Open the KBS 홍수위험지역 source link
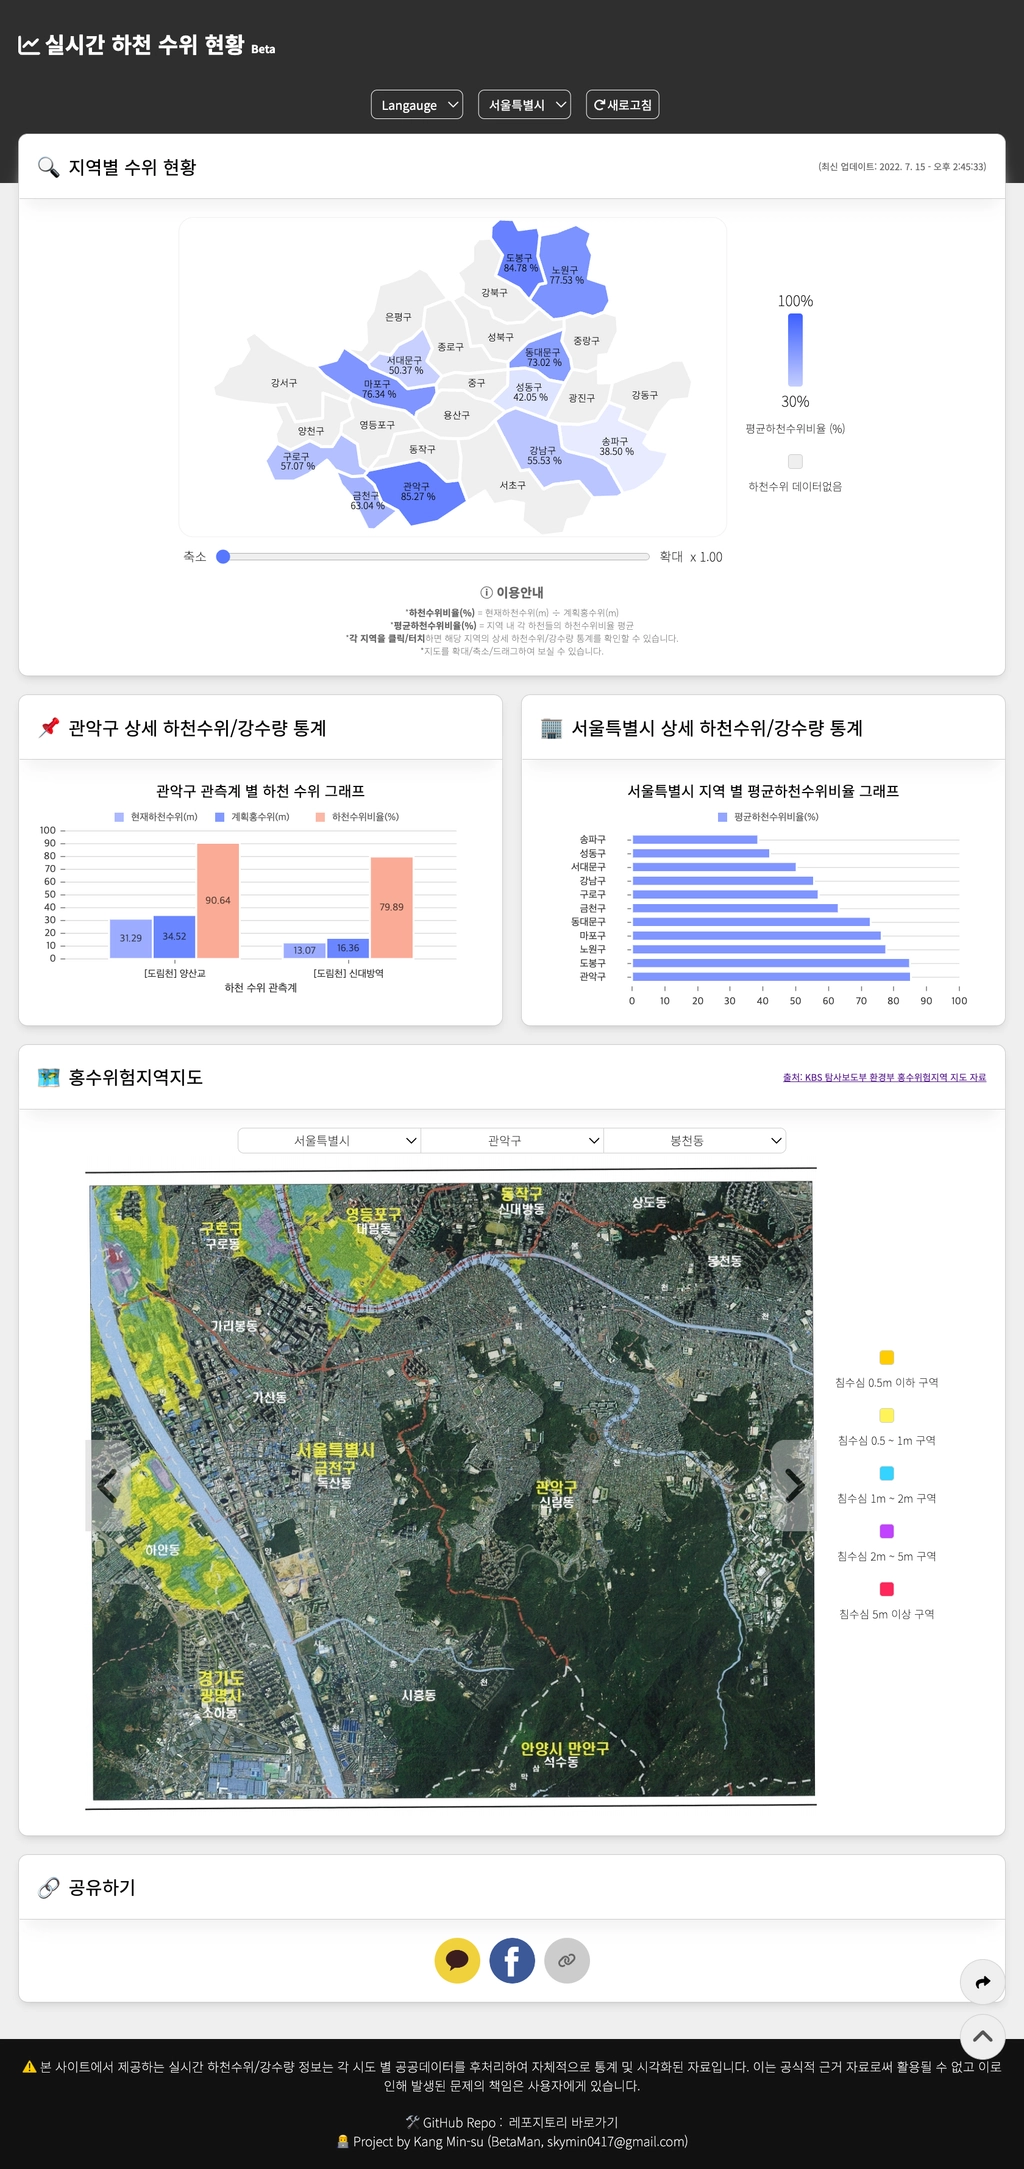Image resolution: width=1024 pixels, height=2169 pixels. click(884, 1077)
